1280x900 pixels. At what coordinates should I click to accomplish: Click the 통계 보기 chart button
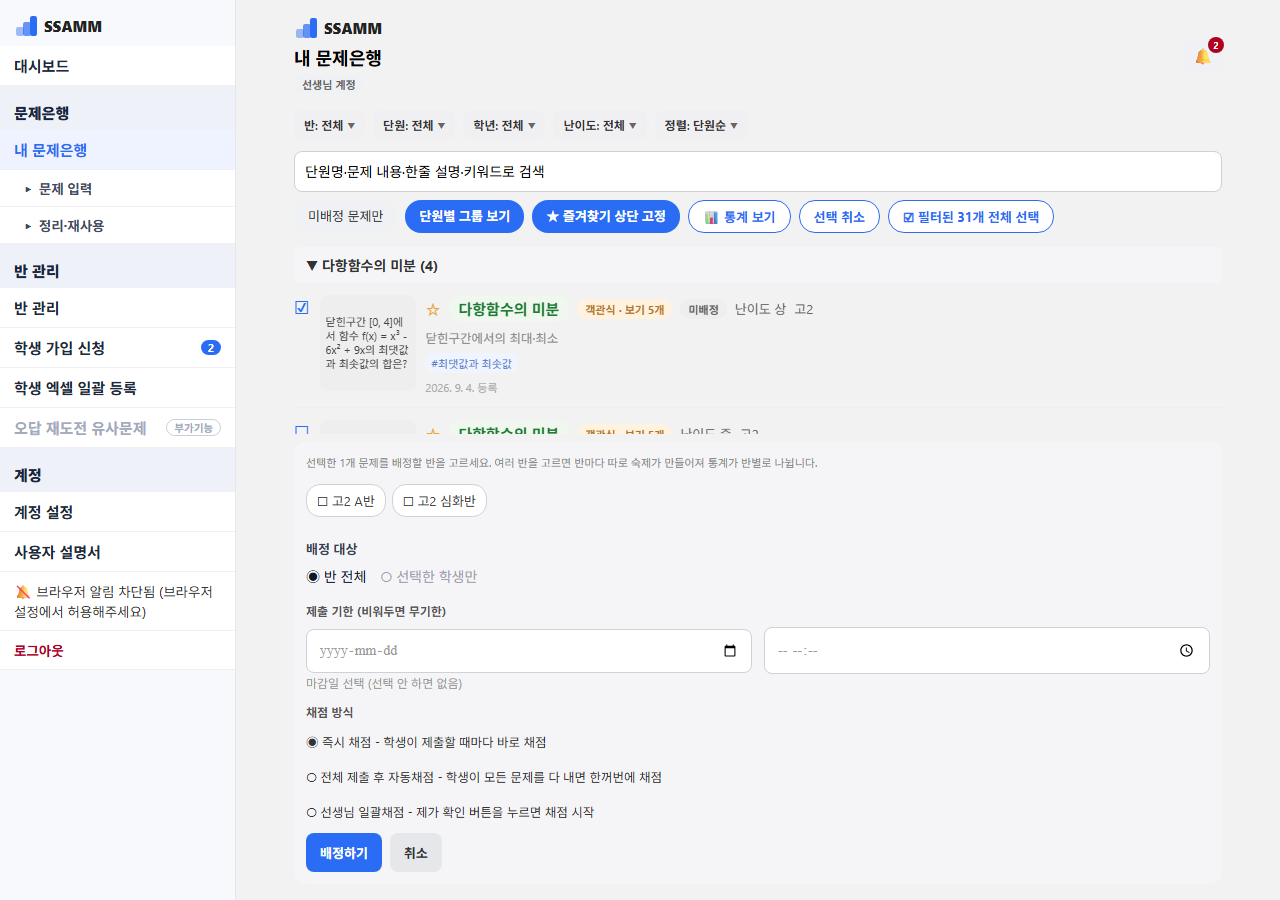point(739,217)
